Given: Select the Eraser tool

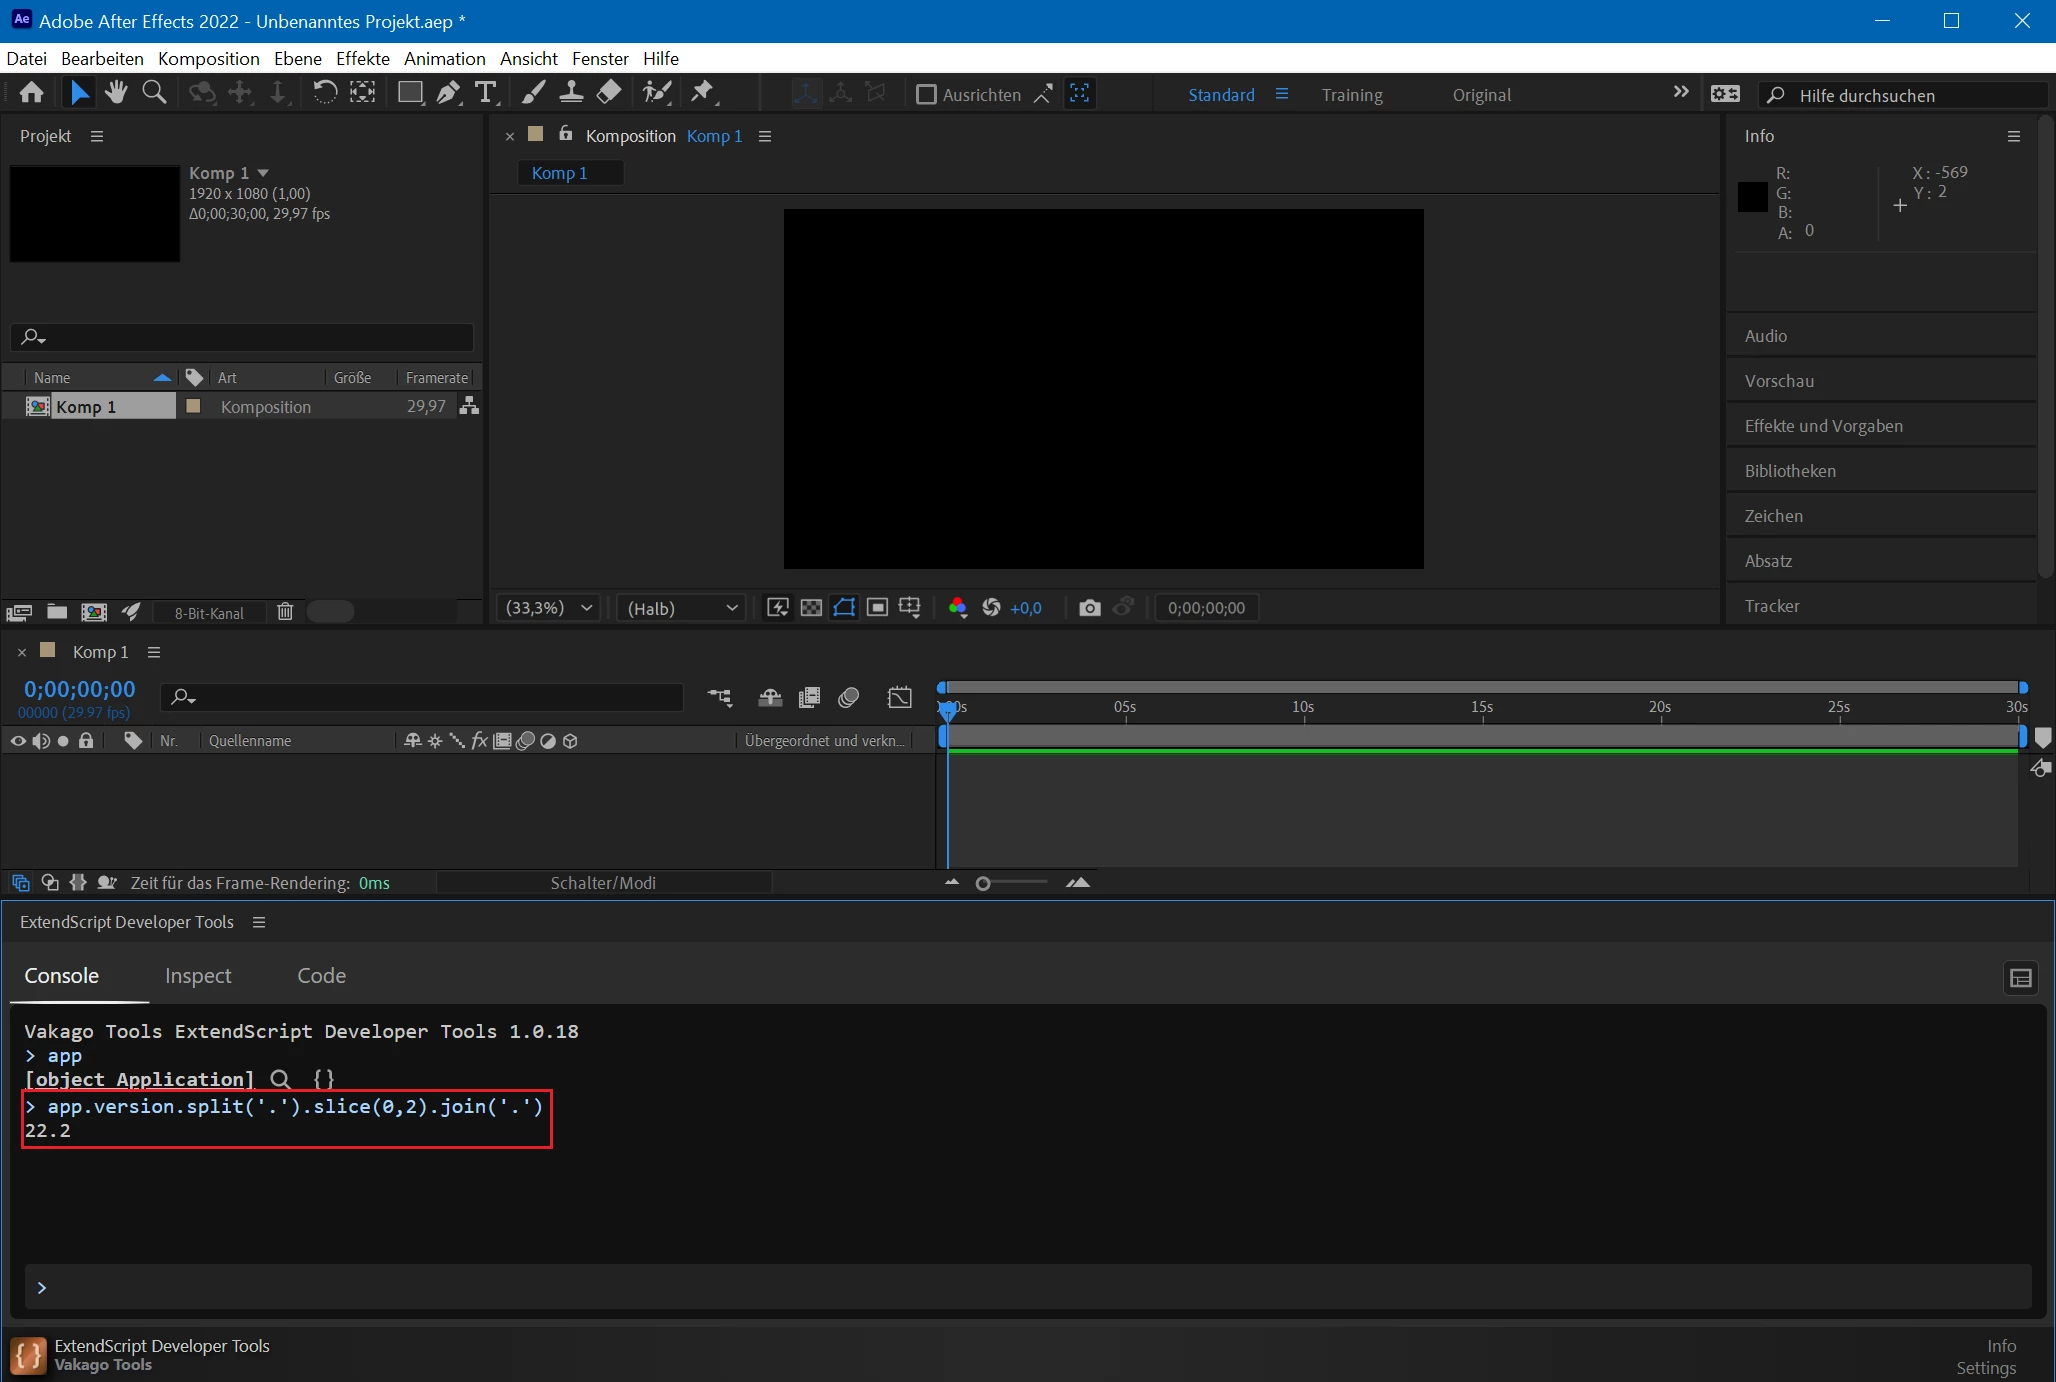Looking at the screenshot, I should pyautogui.click(x=609, y=93).
